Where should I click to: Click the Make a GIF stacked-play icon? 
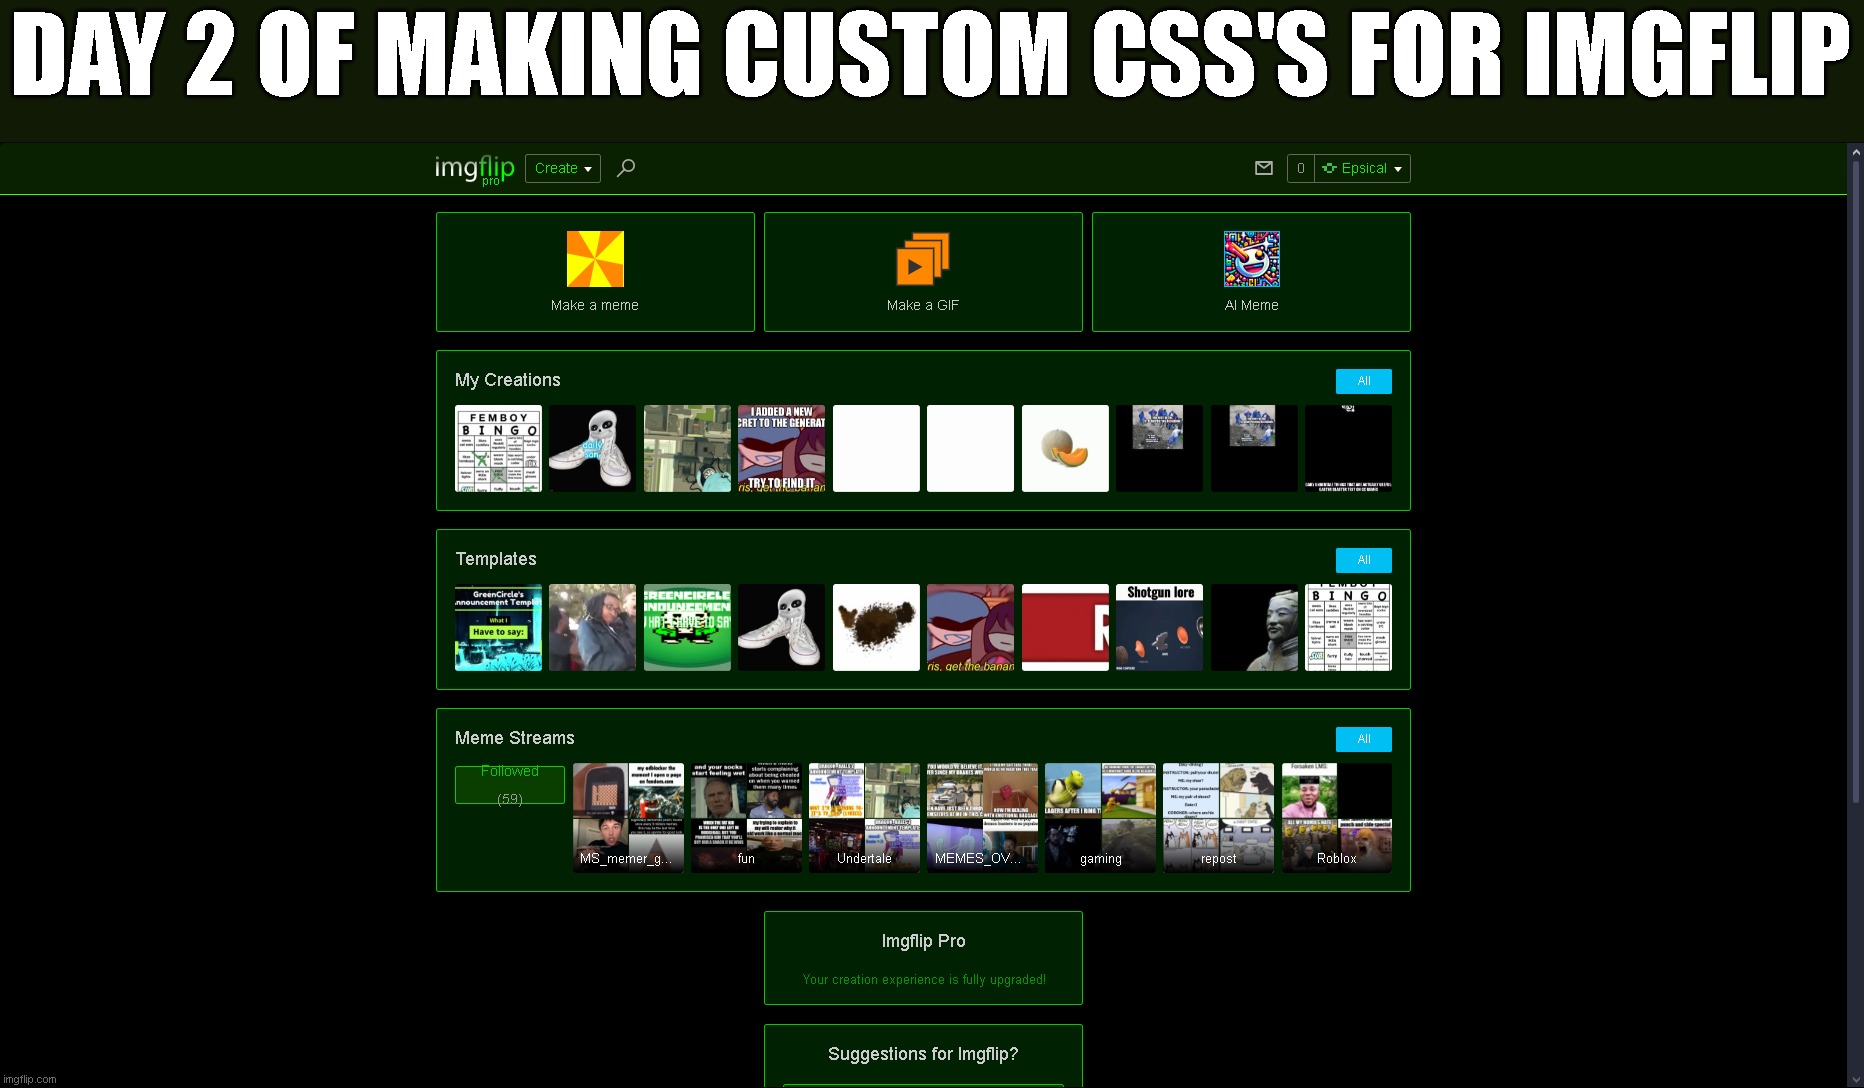tap(922, 259)
